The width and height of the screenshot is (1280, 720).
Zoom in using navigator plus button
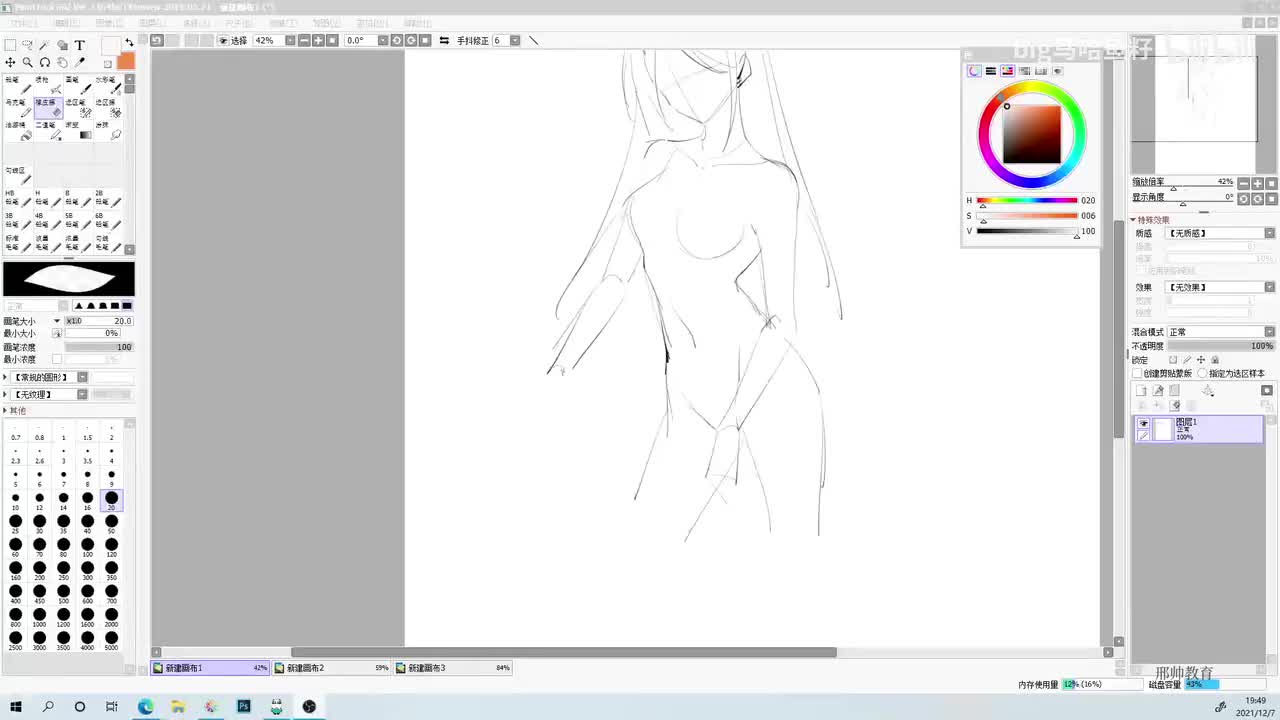1258,183
